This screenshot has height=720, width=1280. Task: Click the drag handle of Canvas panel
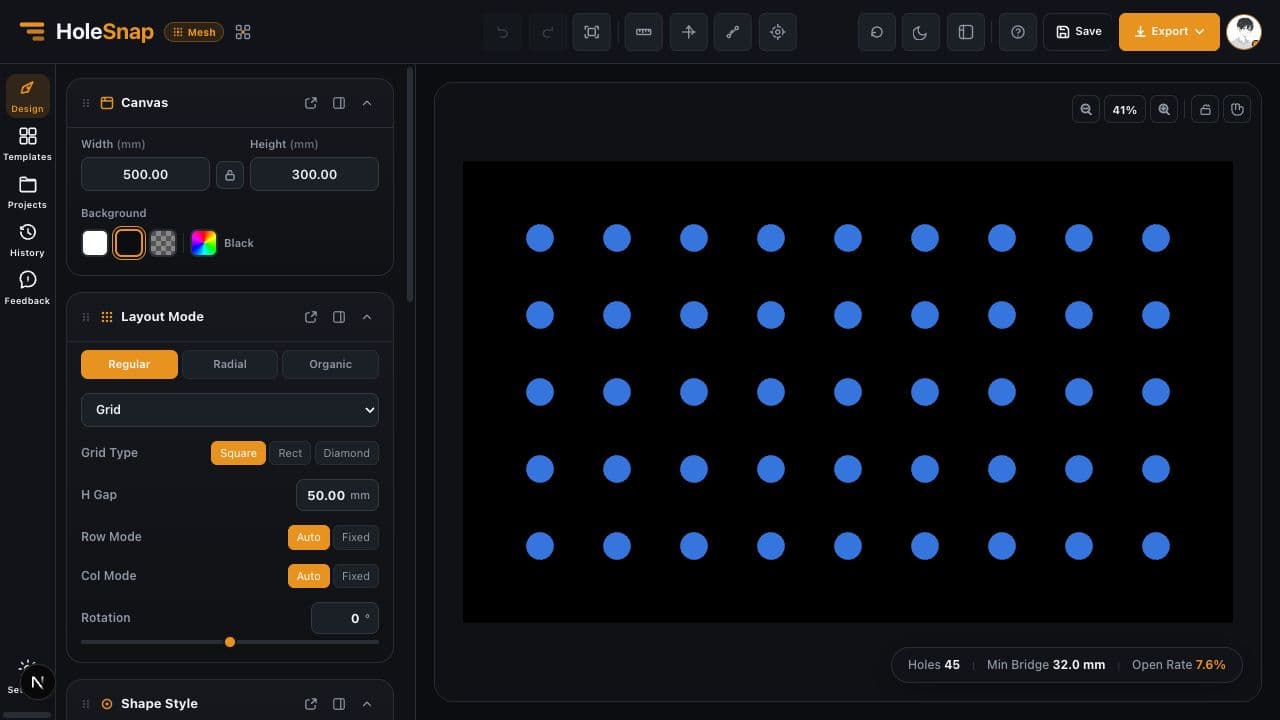(86, 103)
